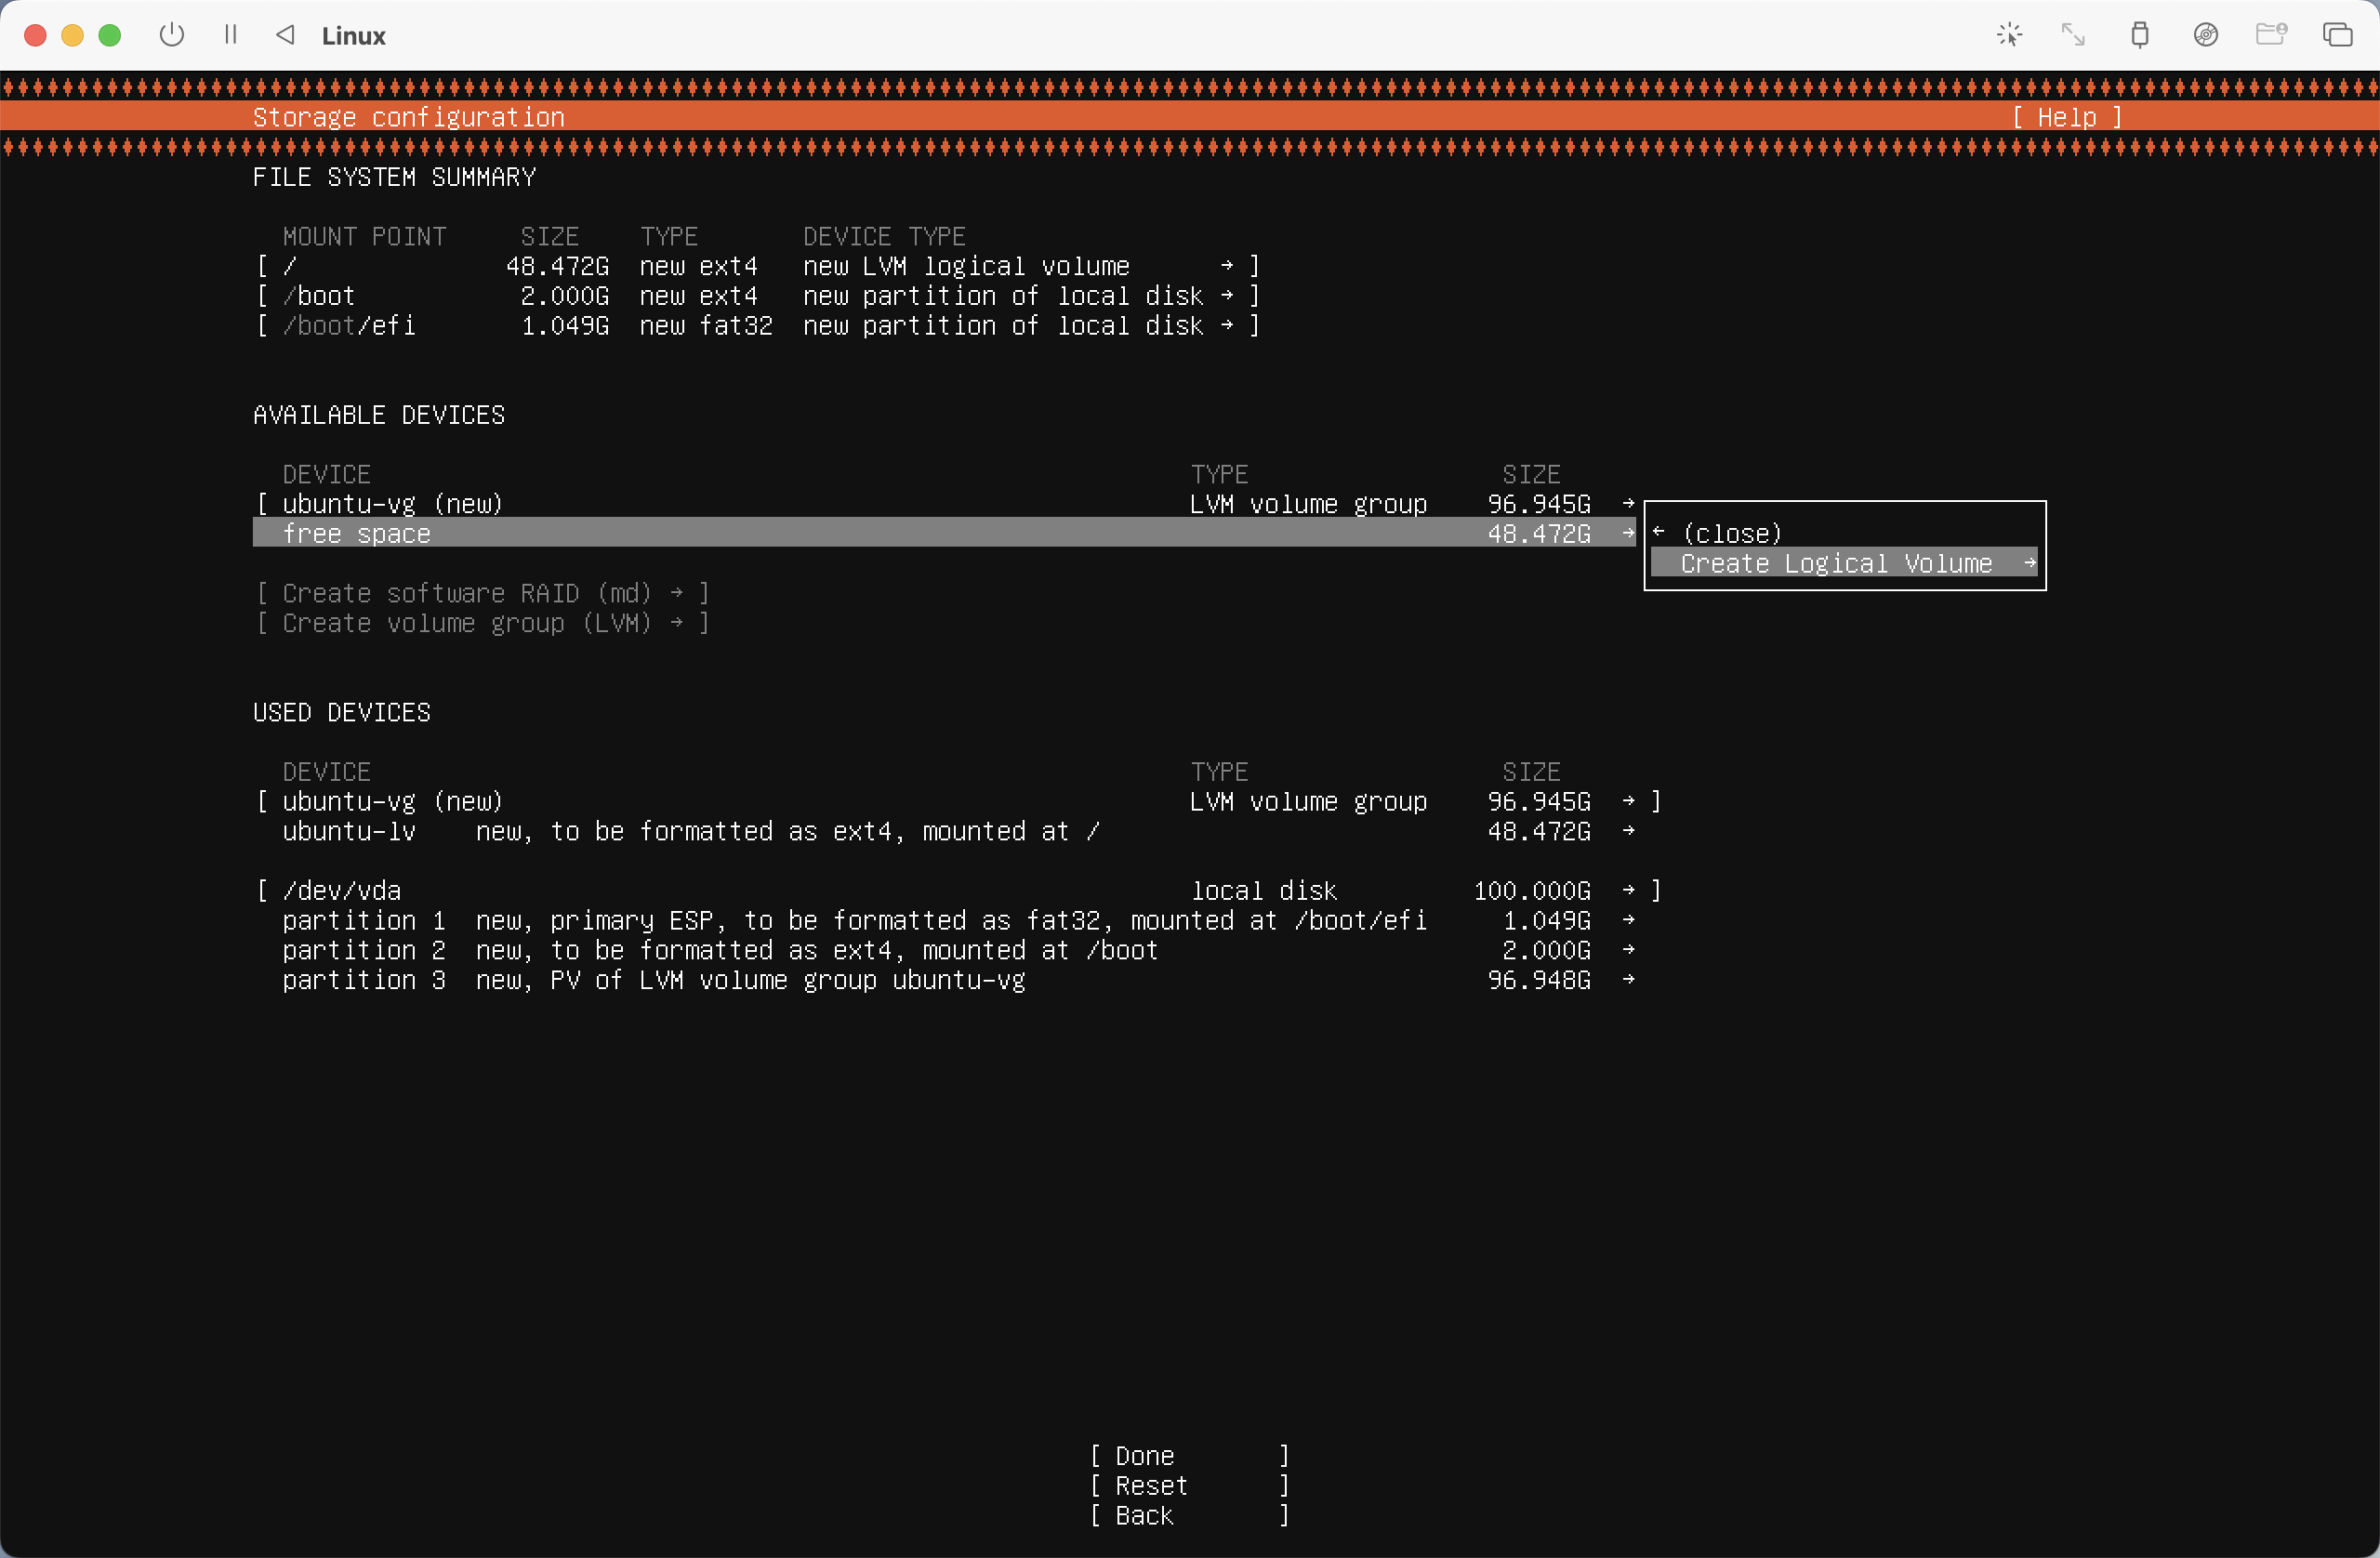Choose (close) in the popup menu

[1731, 533]
